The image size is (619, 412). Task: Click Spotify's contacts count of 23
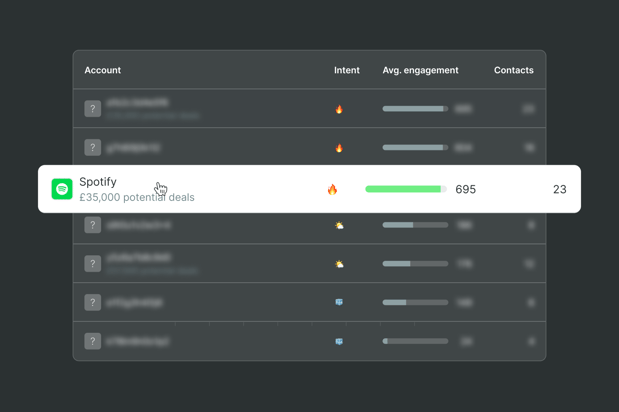pos(559,189)
